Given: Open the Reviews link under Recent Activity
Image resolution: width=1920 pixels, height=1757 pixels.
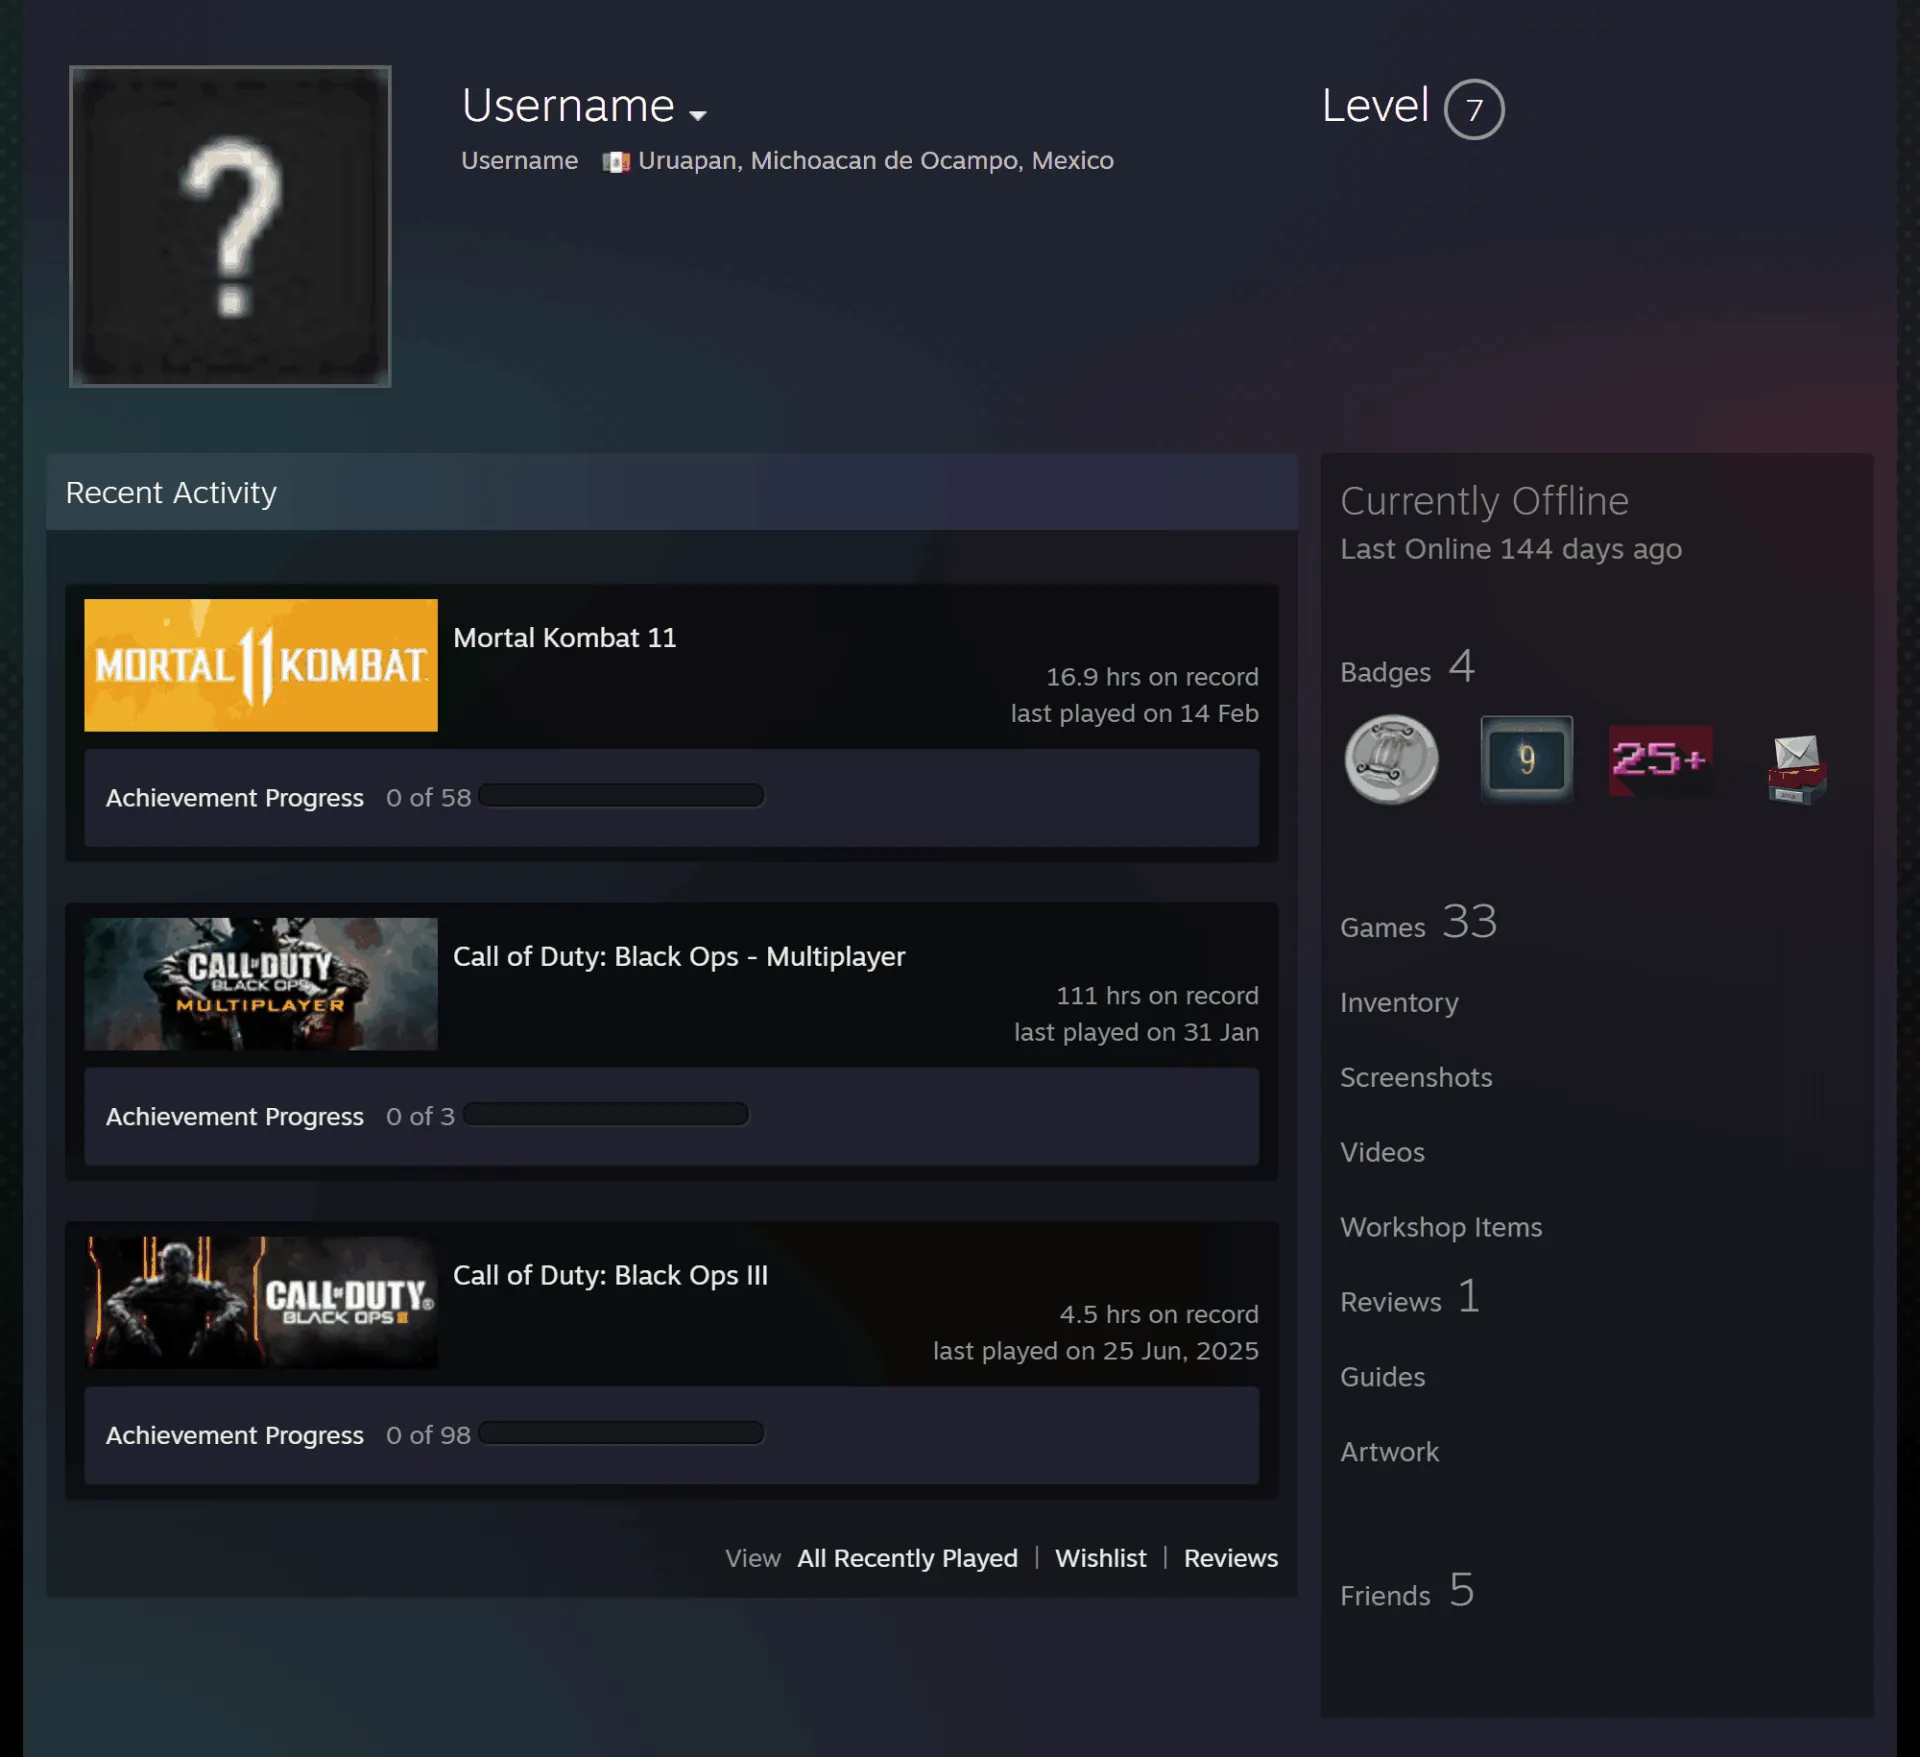Looking at the screenshot, I should 1230,1558.
